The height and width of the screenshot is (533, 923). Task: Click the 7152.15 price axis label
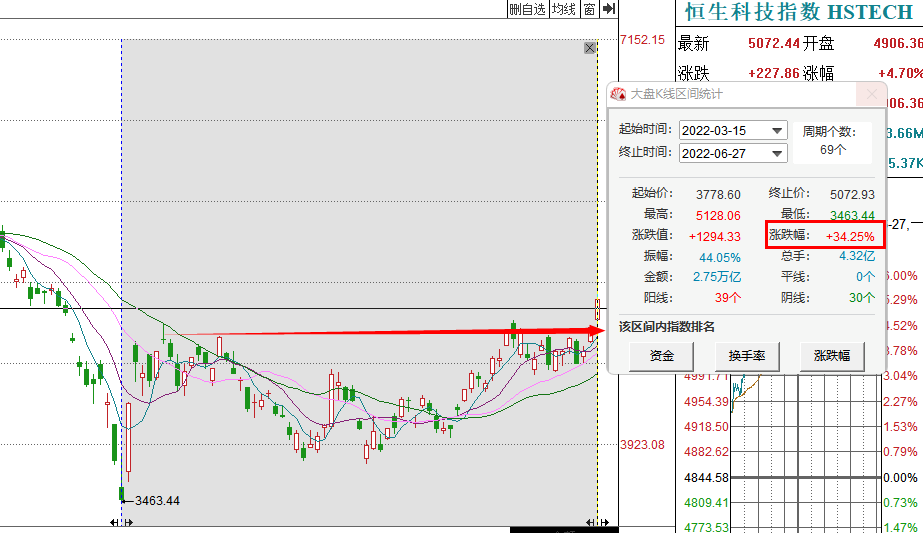coord(642,40)
